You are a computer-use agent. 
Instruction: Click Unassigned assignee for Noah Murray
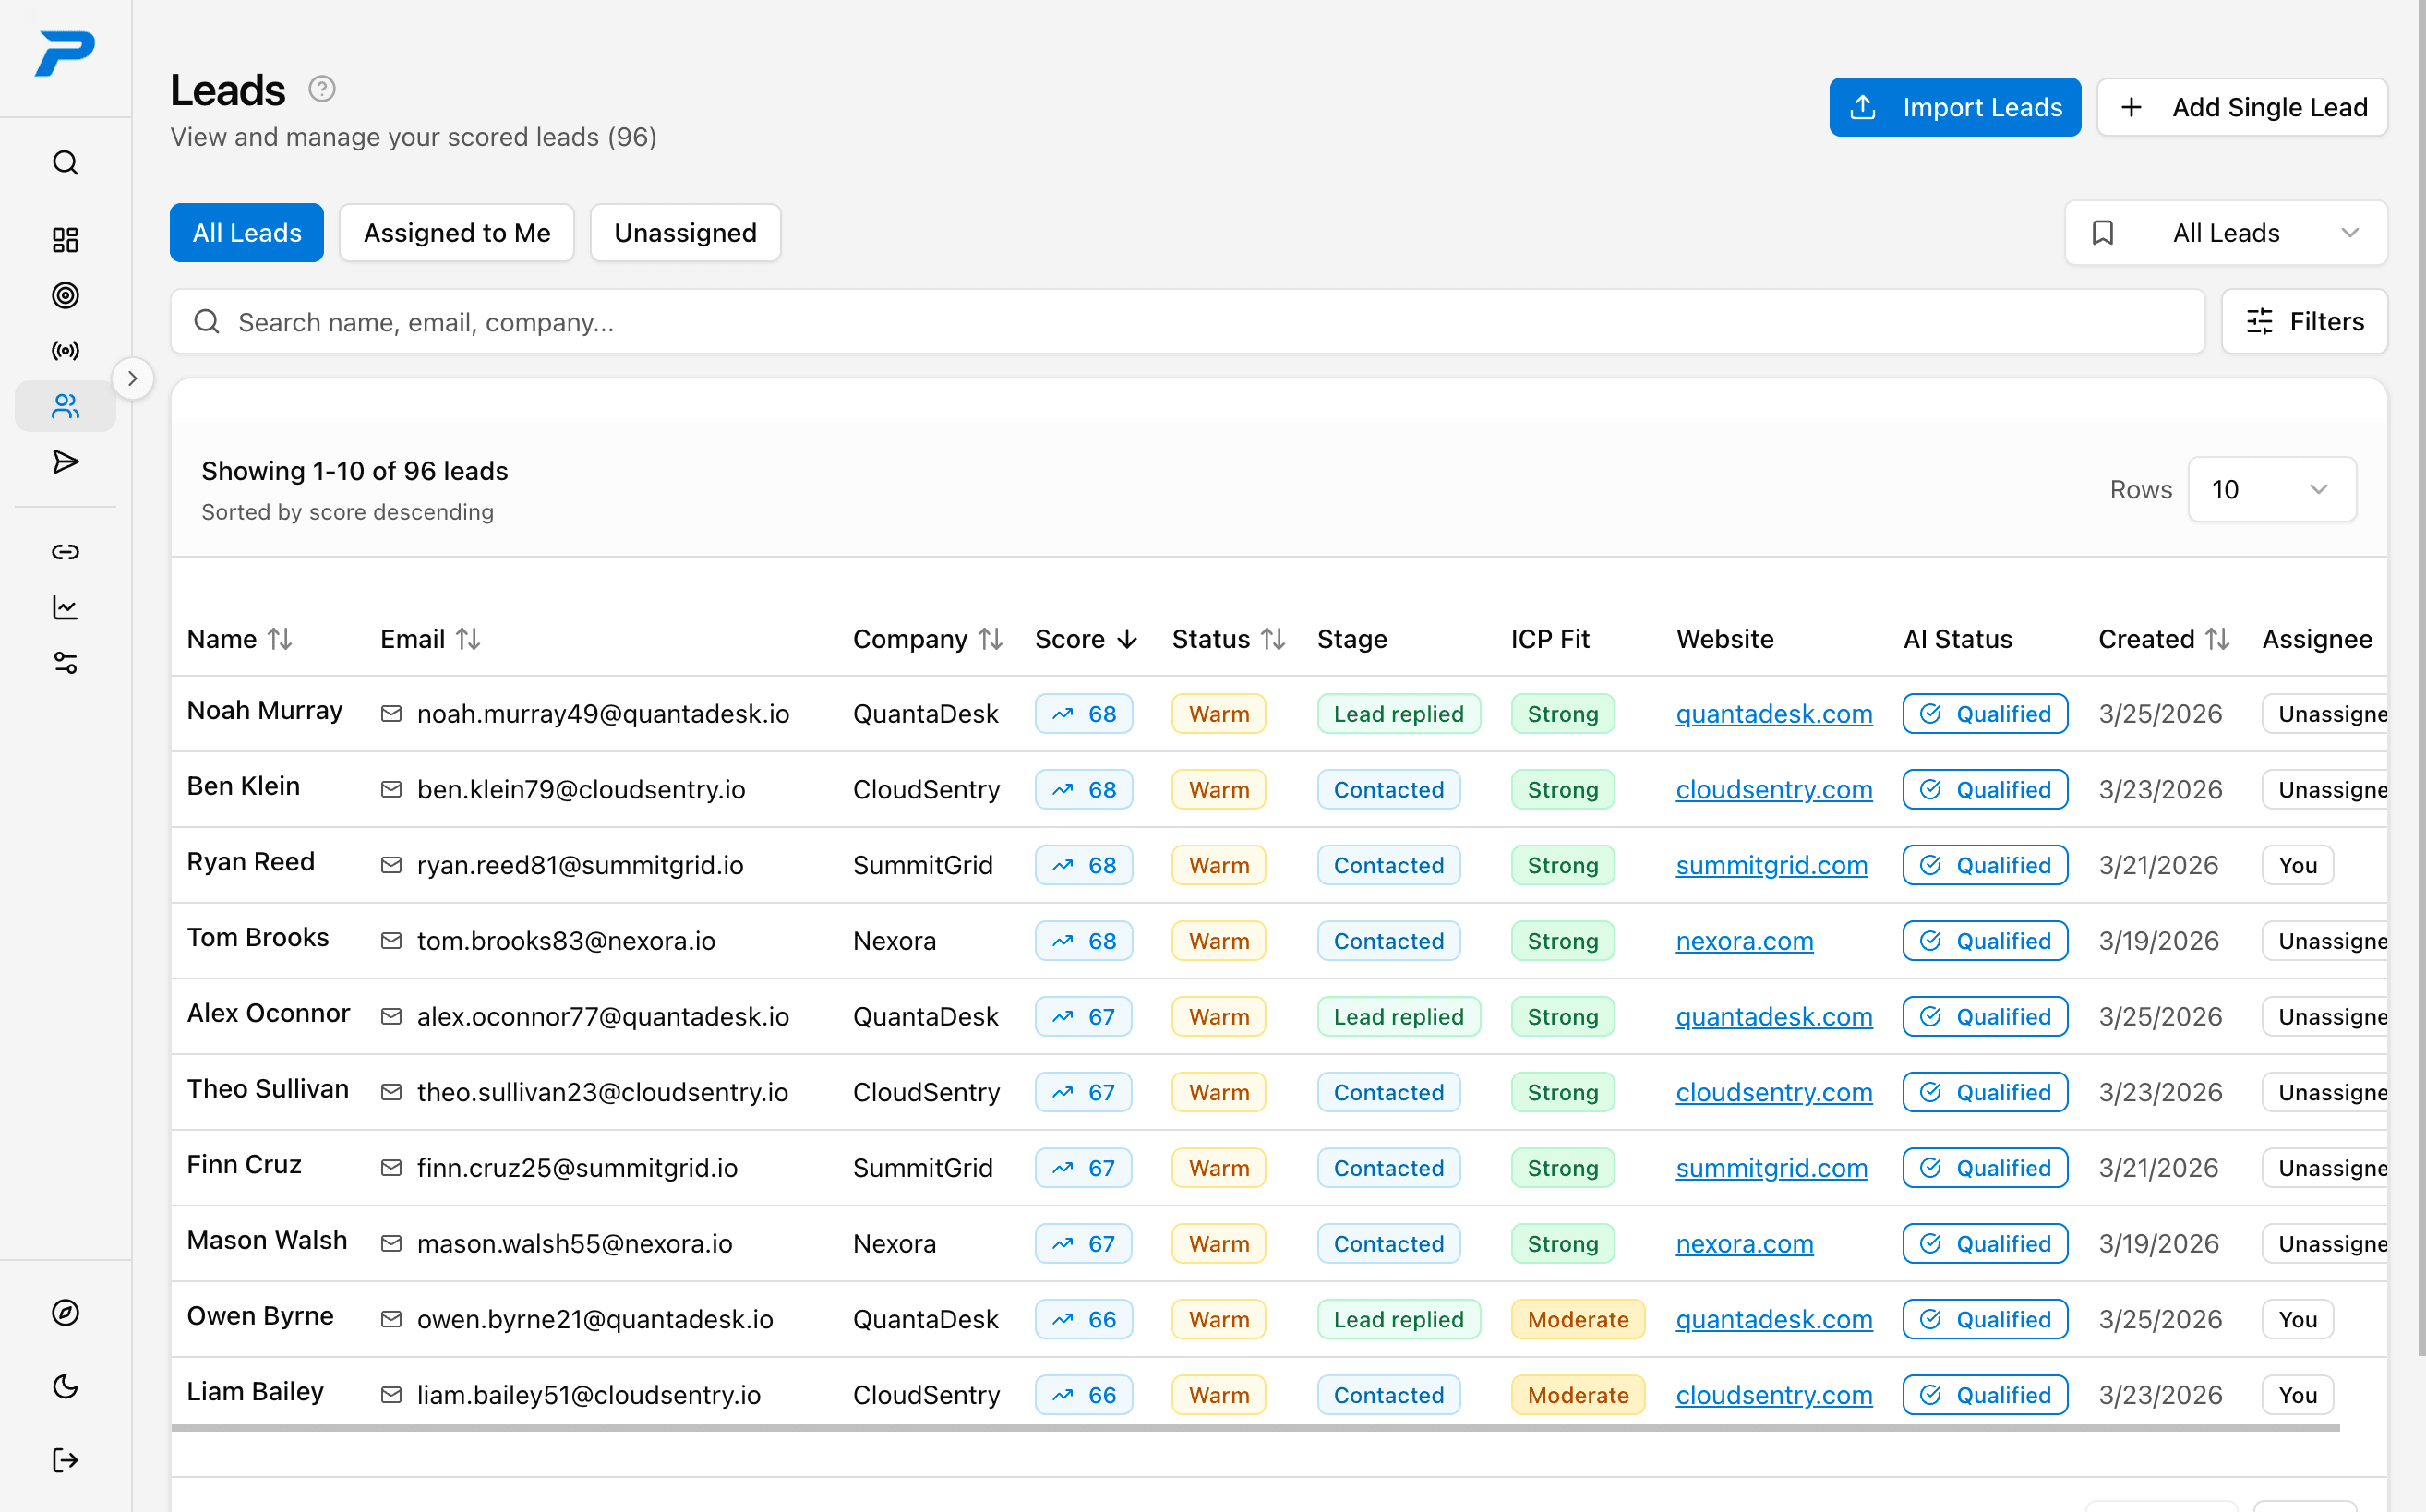click(2325, 714)
